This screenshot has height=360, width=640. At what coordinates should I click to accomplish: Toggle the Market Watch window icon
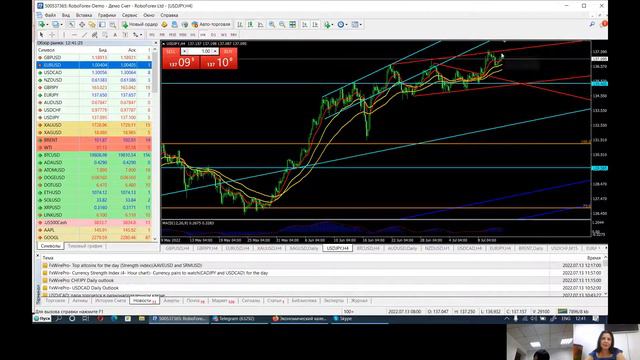coord(71,24)
